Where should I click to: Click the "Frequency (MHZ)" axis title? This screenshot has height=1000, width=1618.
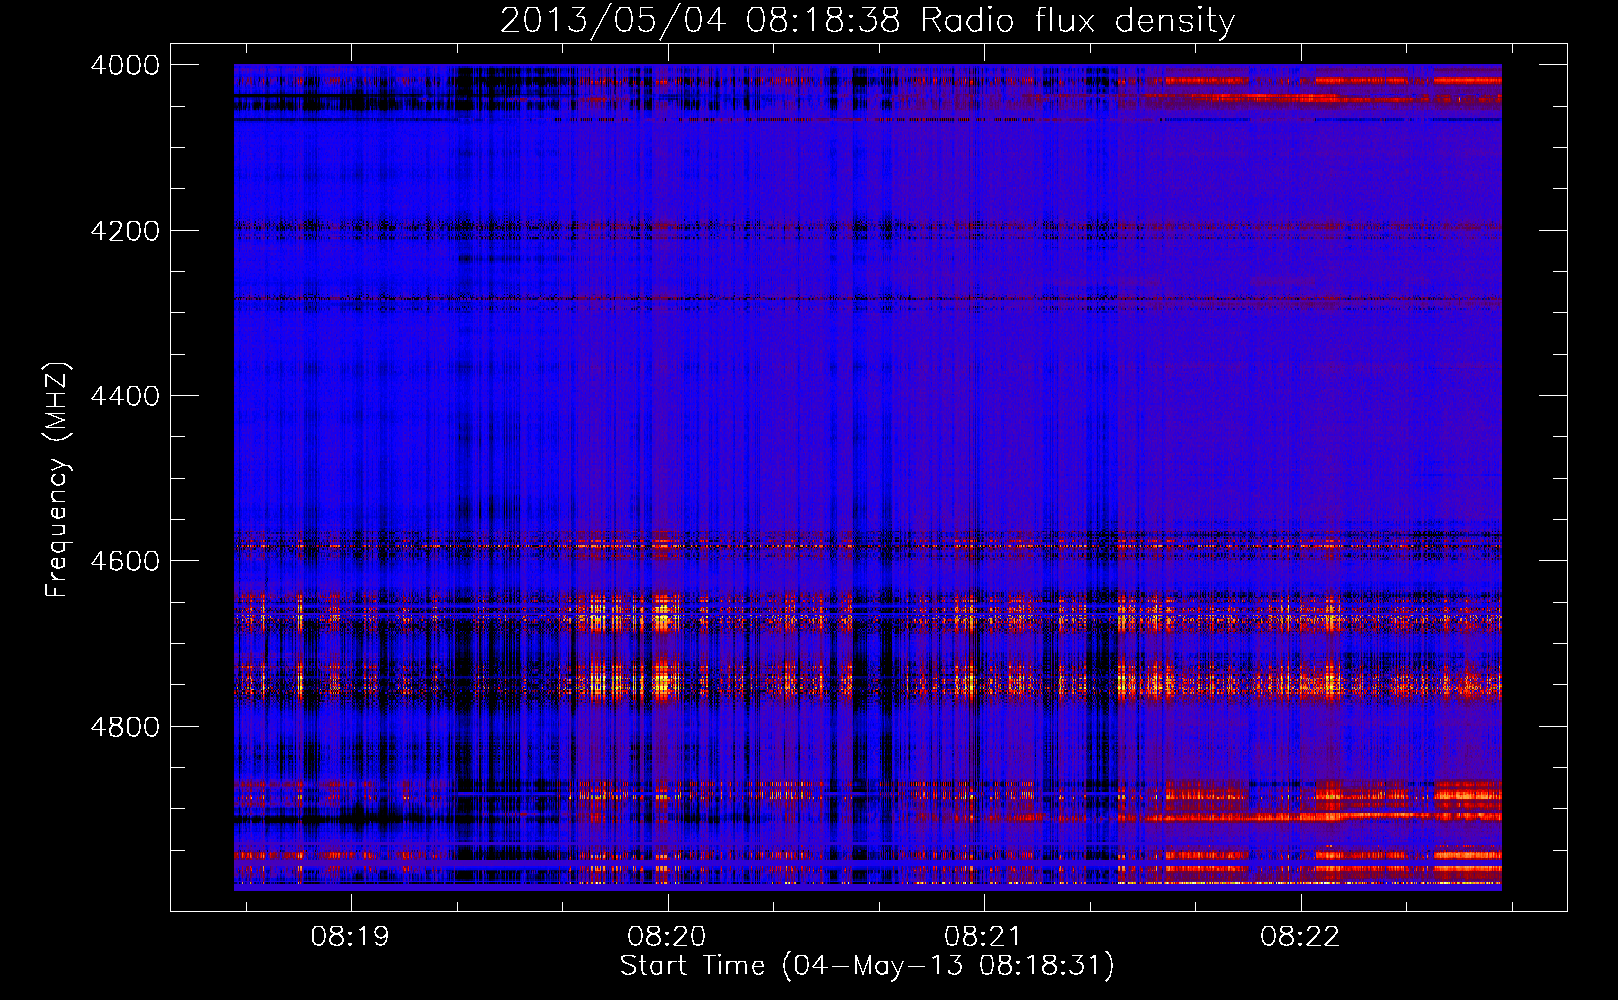pos(58,479)
